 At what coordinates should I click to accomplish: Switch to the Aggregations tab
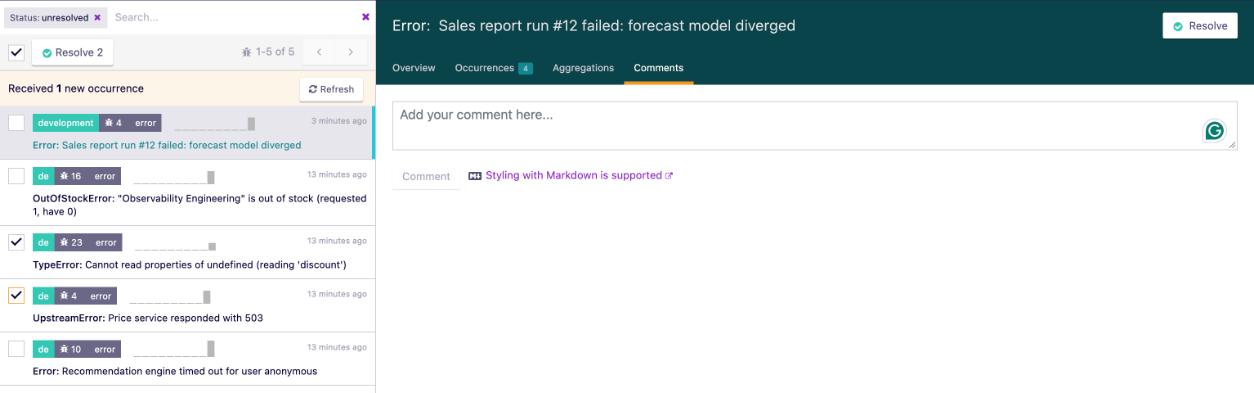pos(583,68)
